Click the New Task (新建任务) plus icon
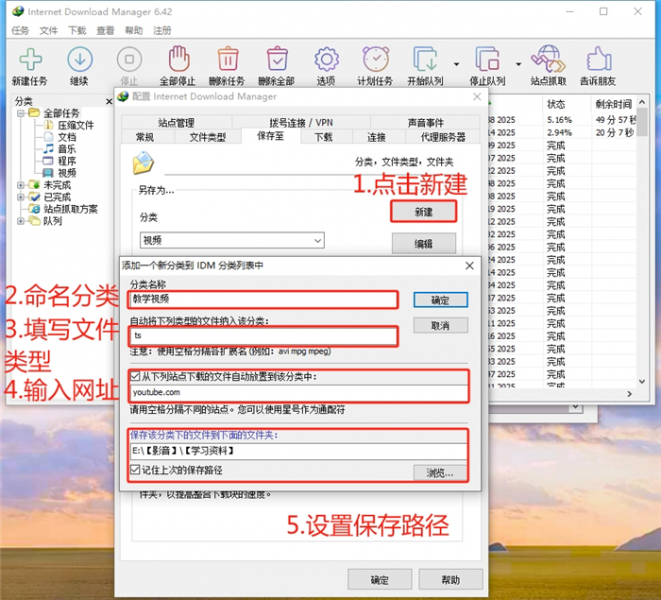The height and width of the screenshot is (600, 661). (x=30, y=59)
